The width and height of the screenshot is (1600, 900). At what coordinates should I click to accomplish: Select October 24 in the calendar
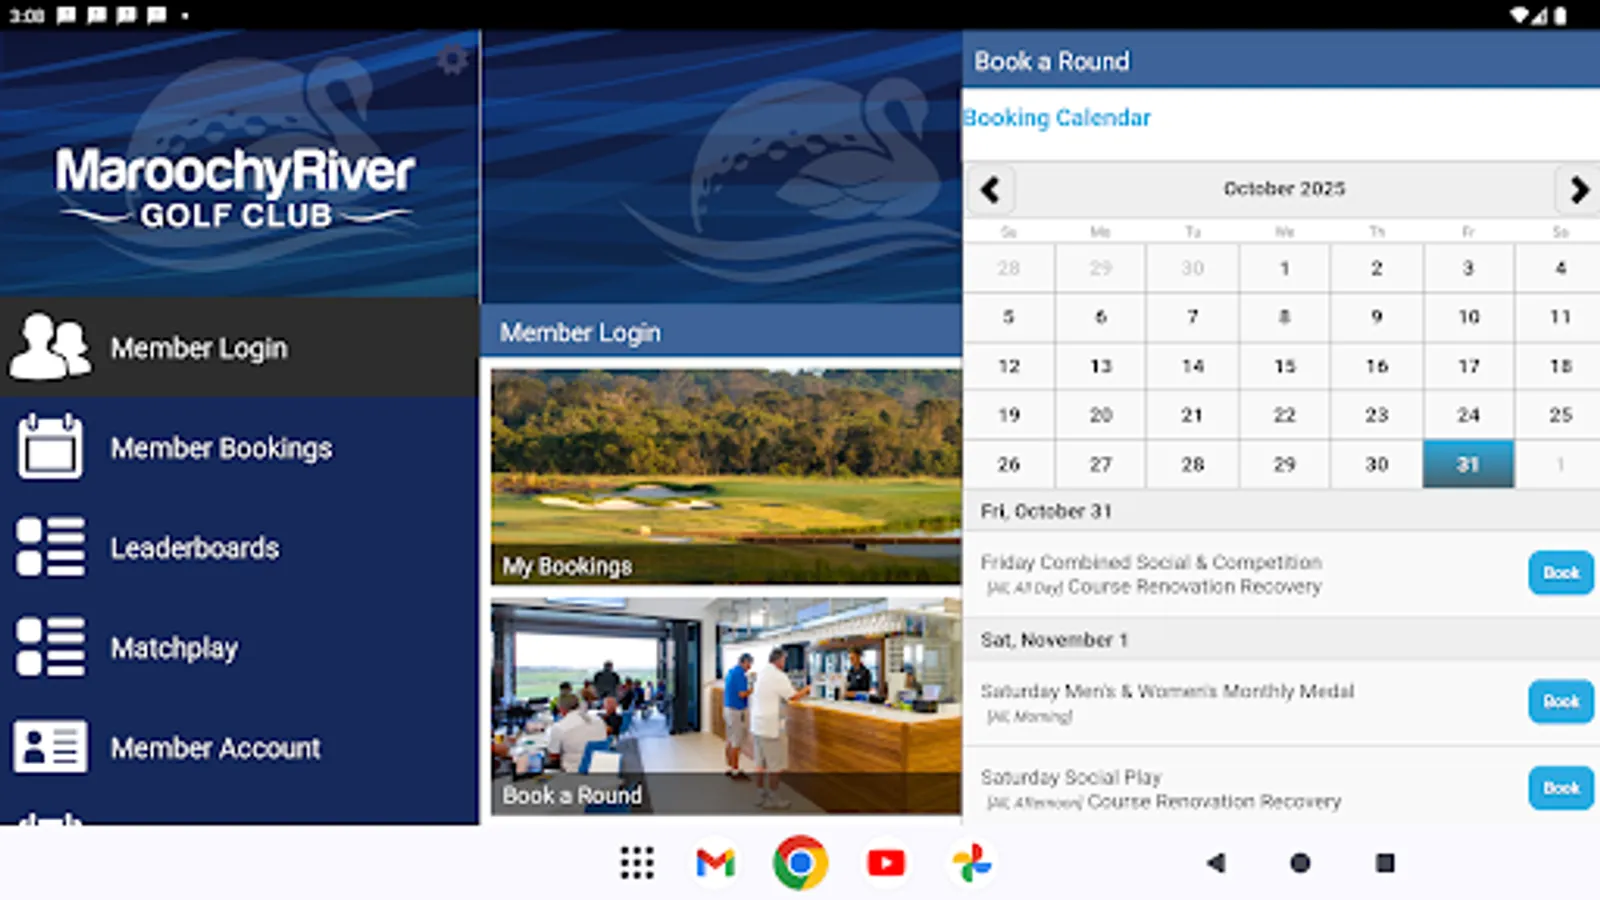coord(1468,415)
